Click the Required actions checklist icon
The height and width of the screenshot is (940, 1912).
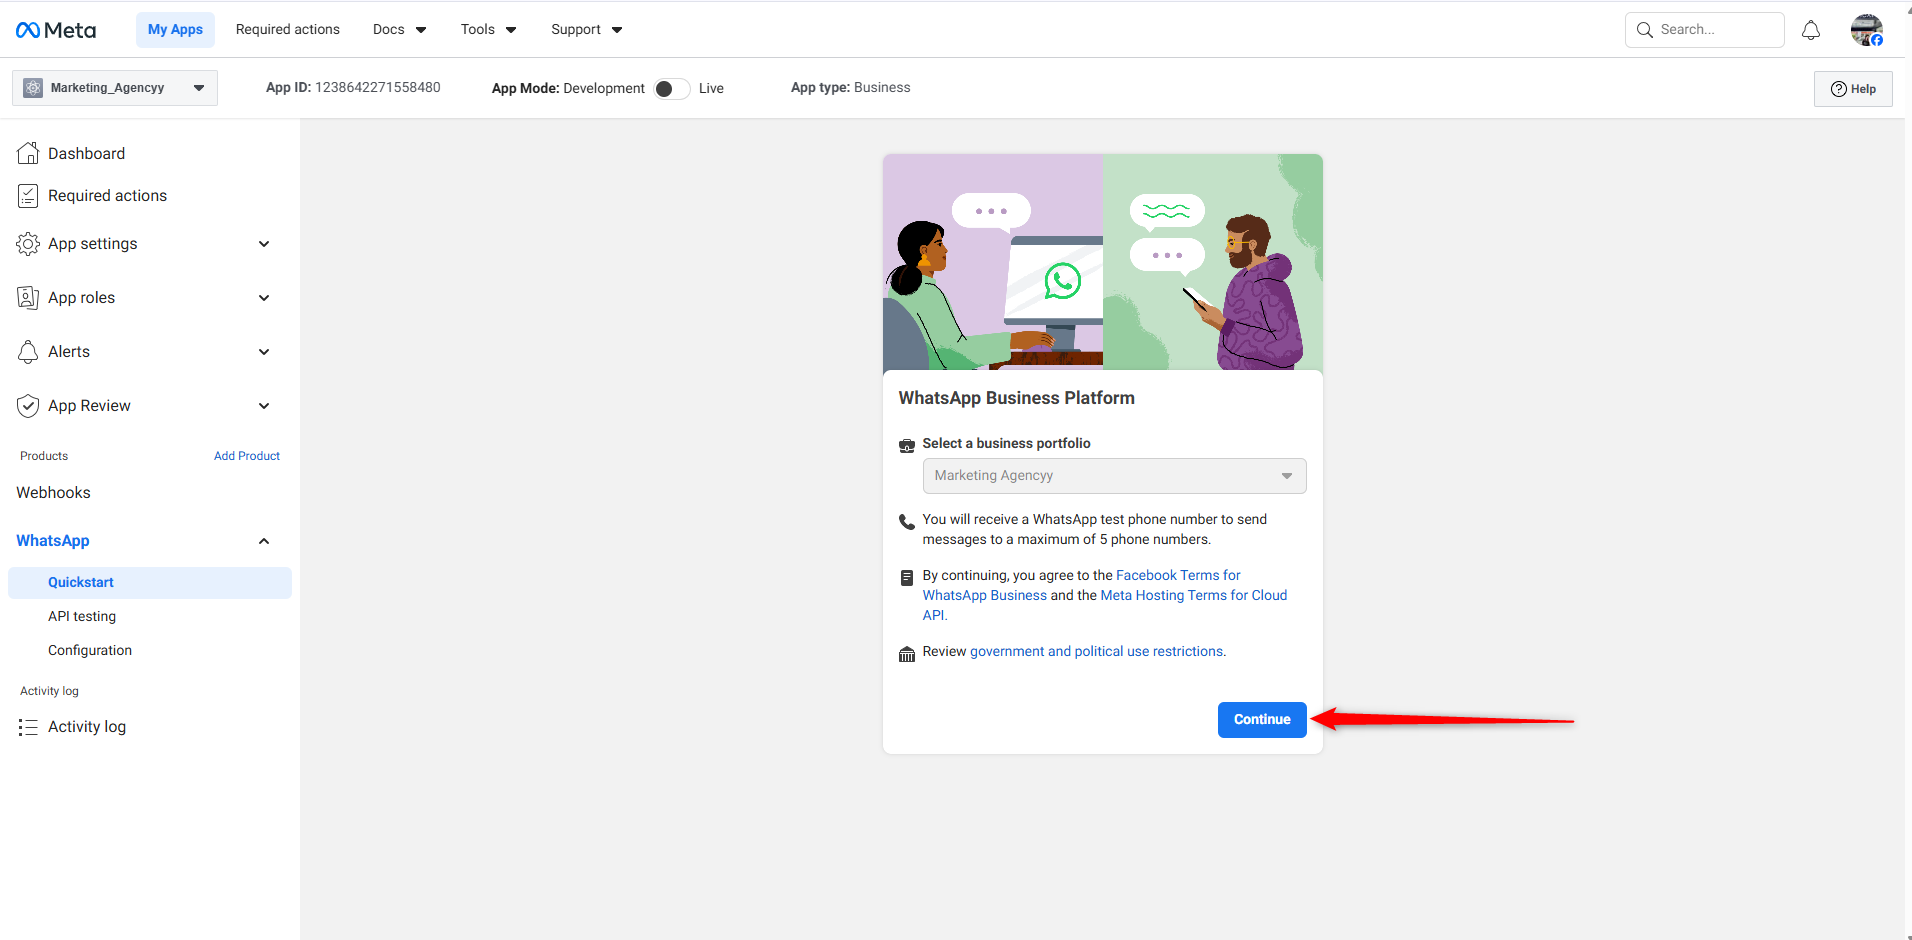pos(28,196)
